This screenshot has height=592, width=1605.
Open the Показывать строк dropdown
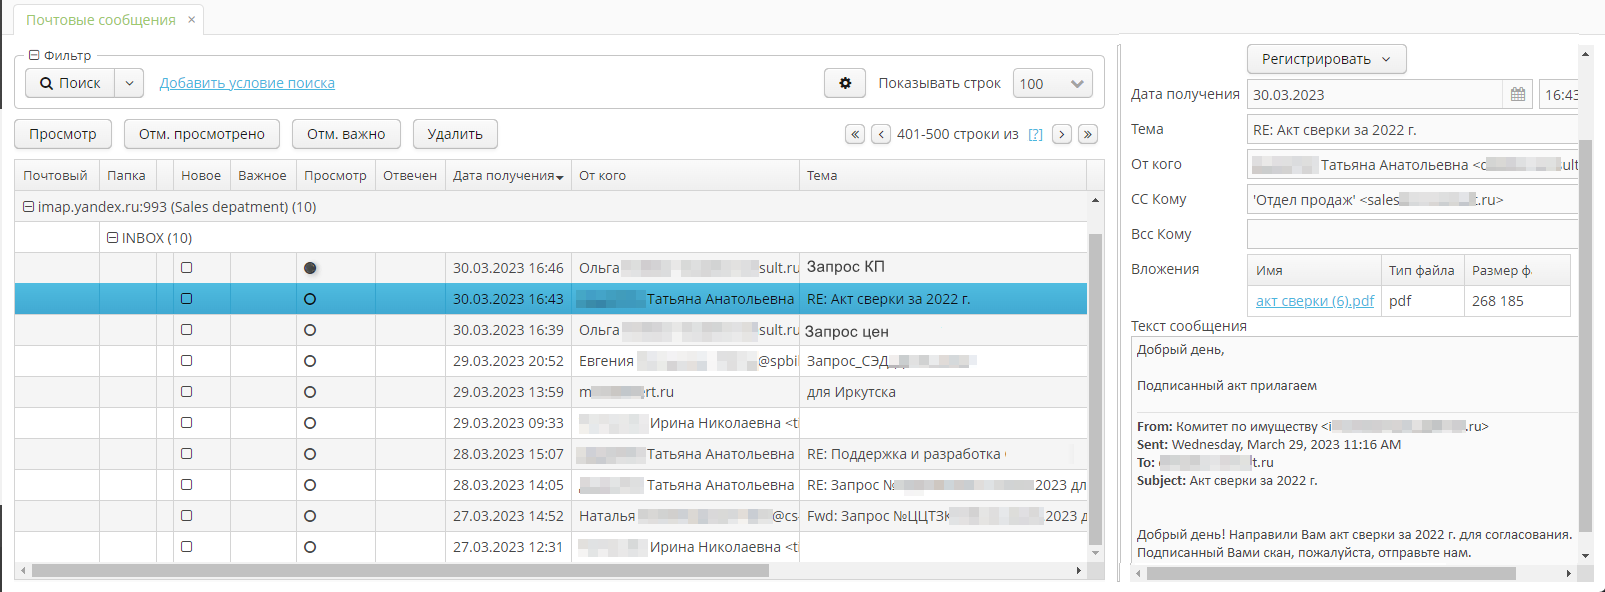(1052, 84)
